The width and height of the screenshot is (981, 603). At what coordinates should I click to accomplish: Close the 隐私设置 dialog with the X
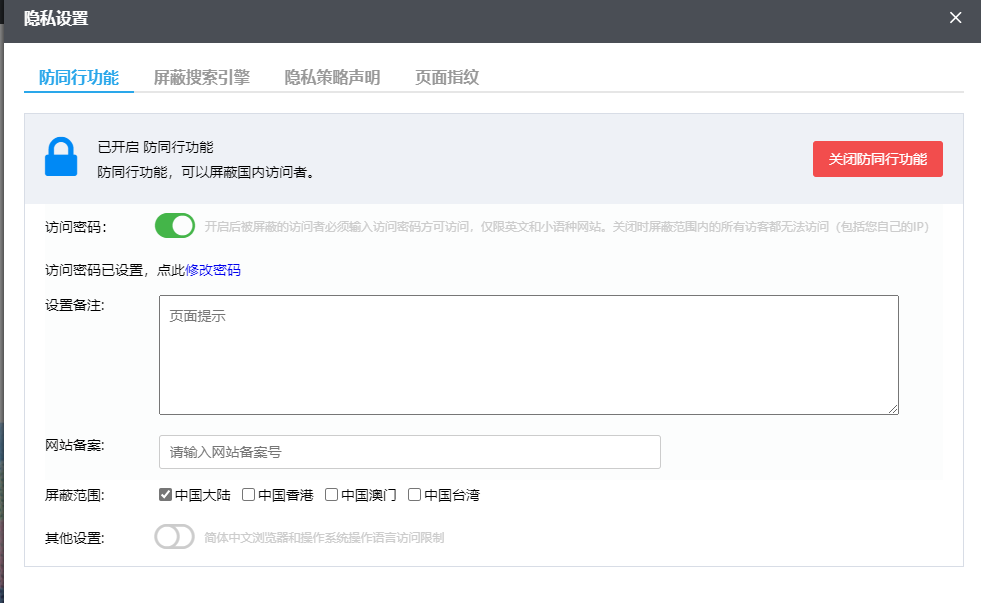pyautogui.click(x=955, y=18)
